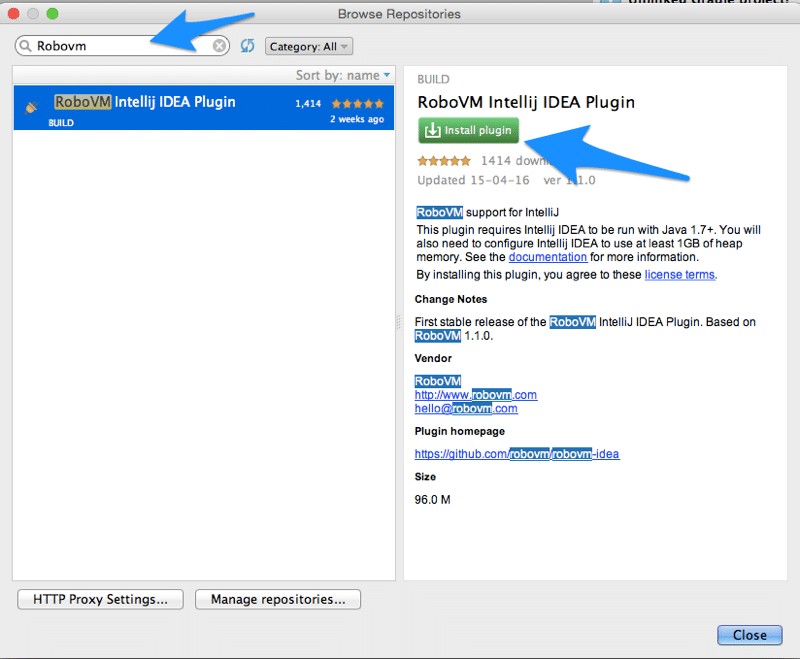Click the '2 weeks ago' text
Screen dimensions: 800x659
pos(357,119)
